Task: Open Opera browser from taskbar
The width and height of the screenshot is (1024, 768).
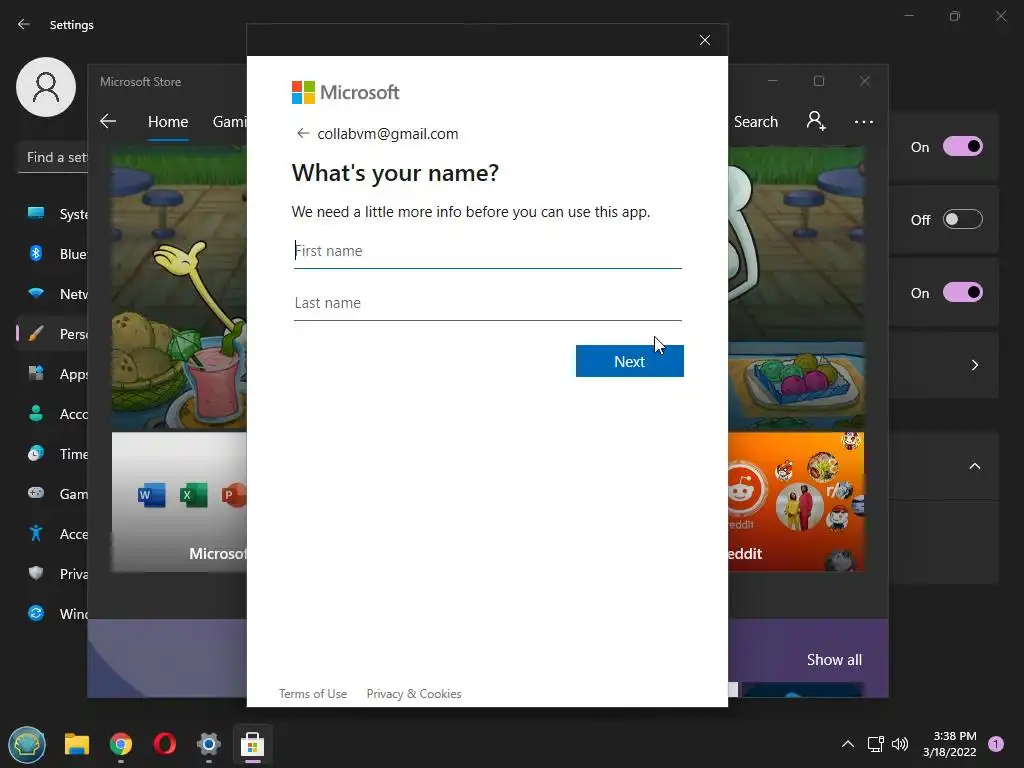Action: tap(165, 744)
